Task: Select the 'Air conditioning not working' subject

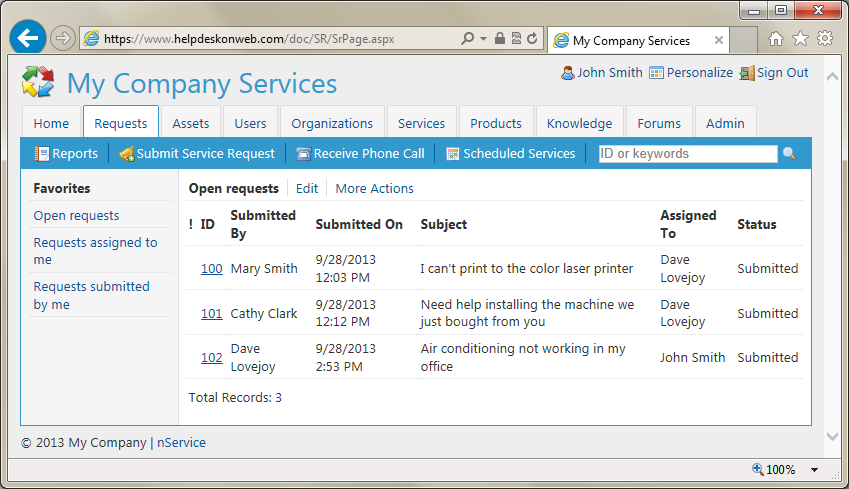Action: (523, 357)
